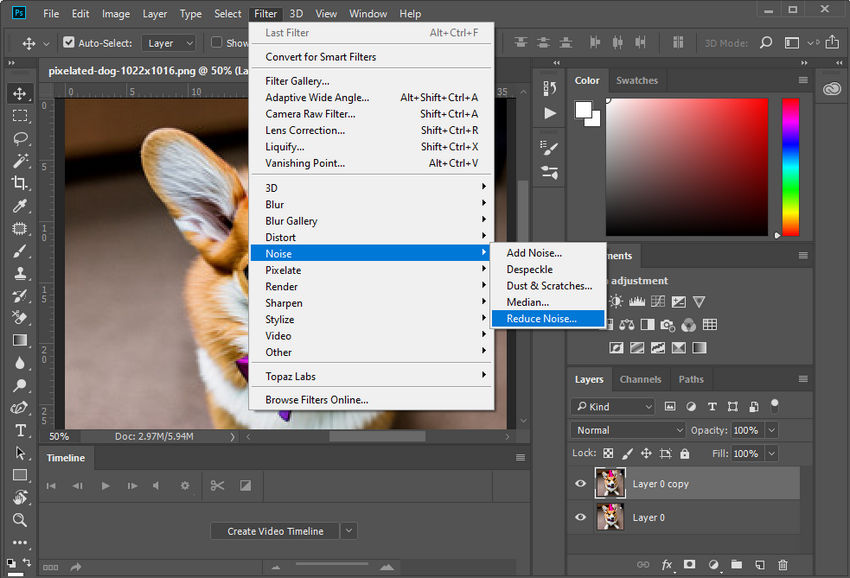Click the layer style fx icon
This screenshot has width=850, height=578.
[667, 564]
